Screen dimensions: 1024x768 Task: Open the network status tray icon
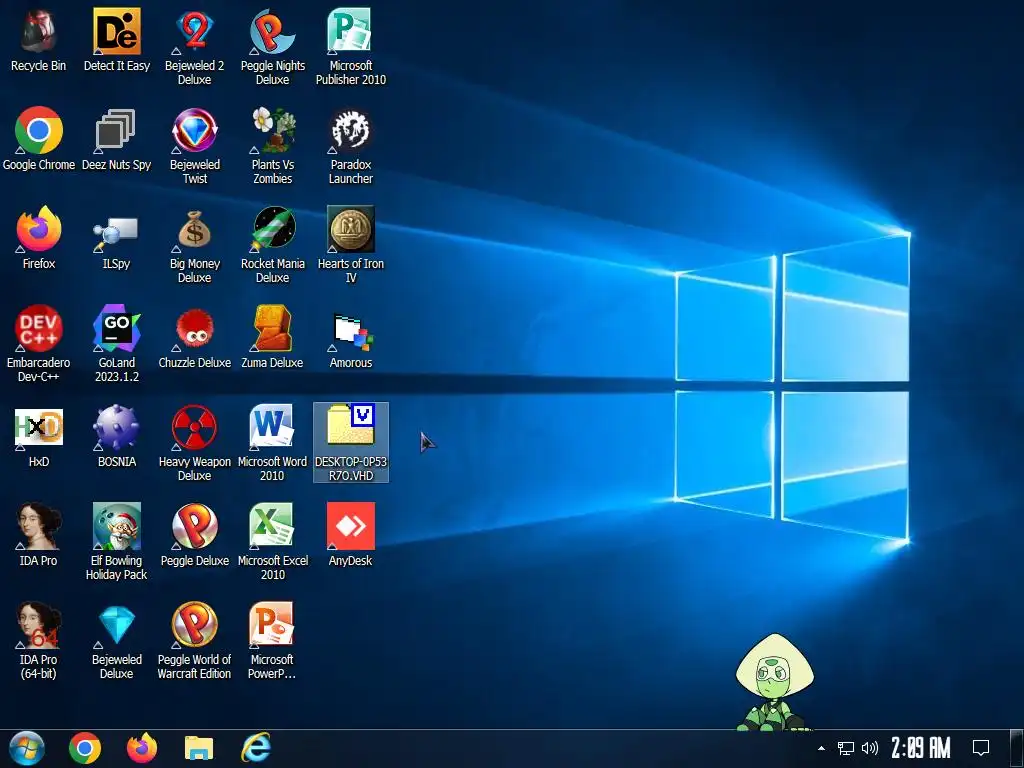click(846, 748)
